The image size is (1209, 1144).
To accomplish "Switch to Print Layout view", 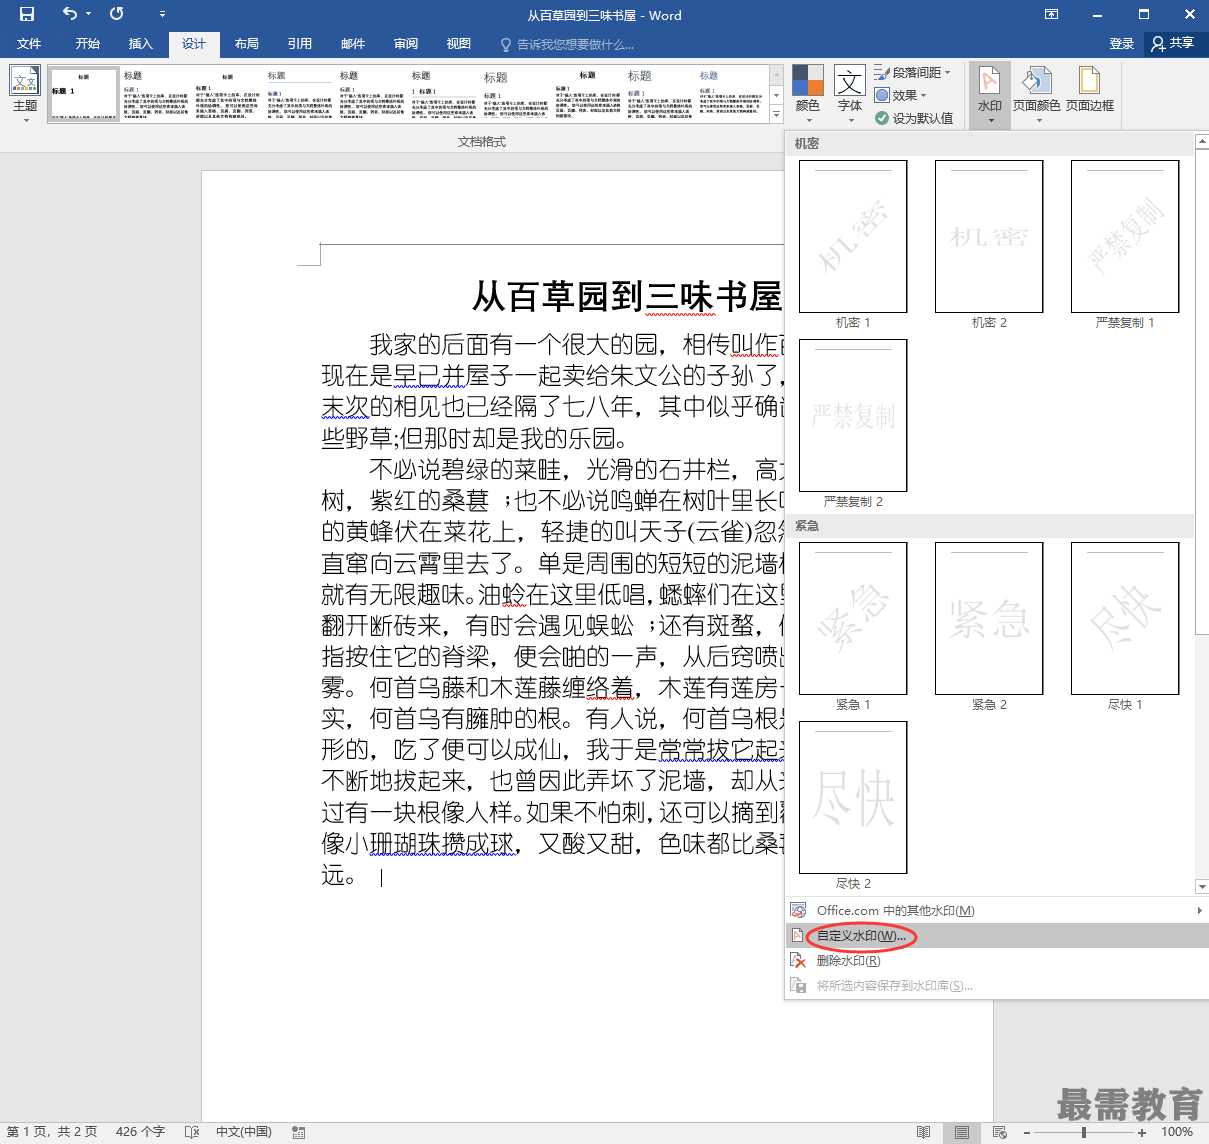I will click(x=961, y=1132).
